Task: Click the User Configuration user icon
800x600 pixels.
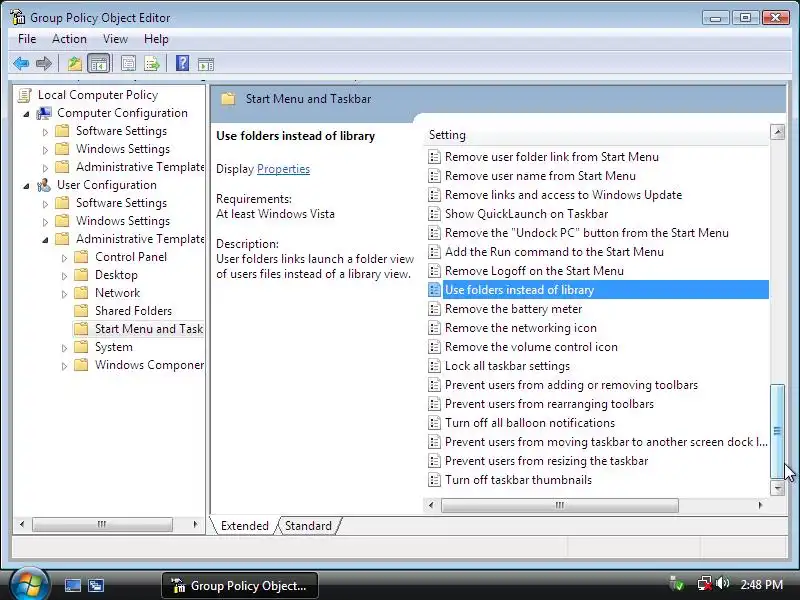Action: [44, 185]
